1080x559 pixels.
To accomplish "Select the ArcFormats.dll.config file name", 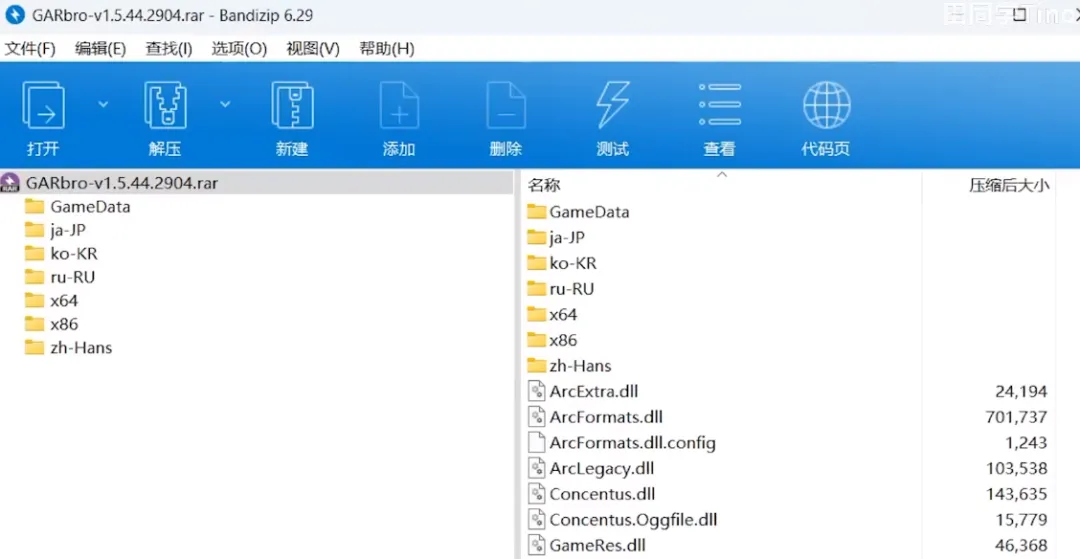I will pyautogui.click(x=633, y=443).
